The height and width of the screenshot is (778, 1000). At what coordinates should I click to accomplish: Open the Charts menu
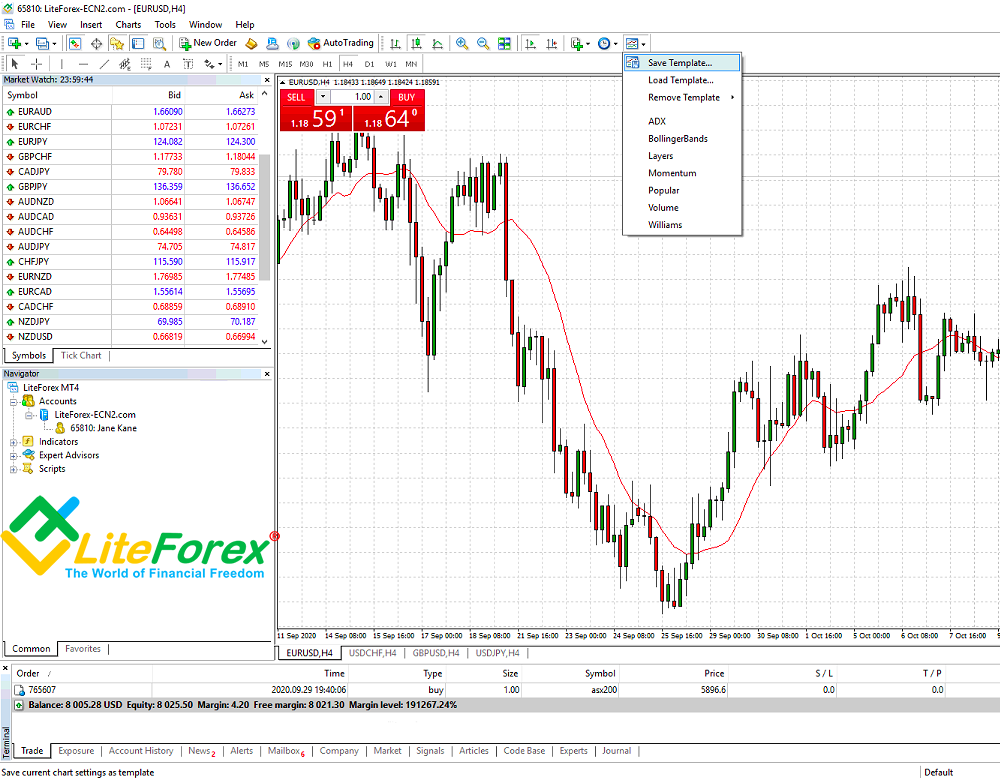128,25
